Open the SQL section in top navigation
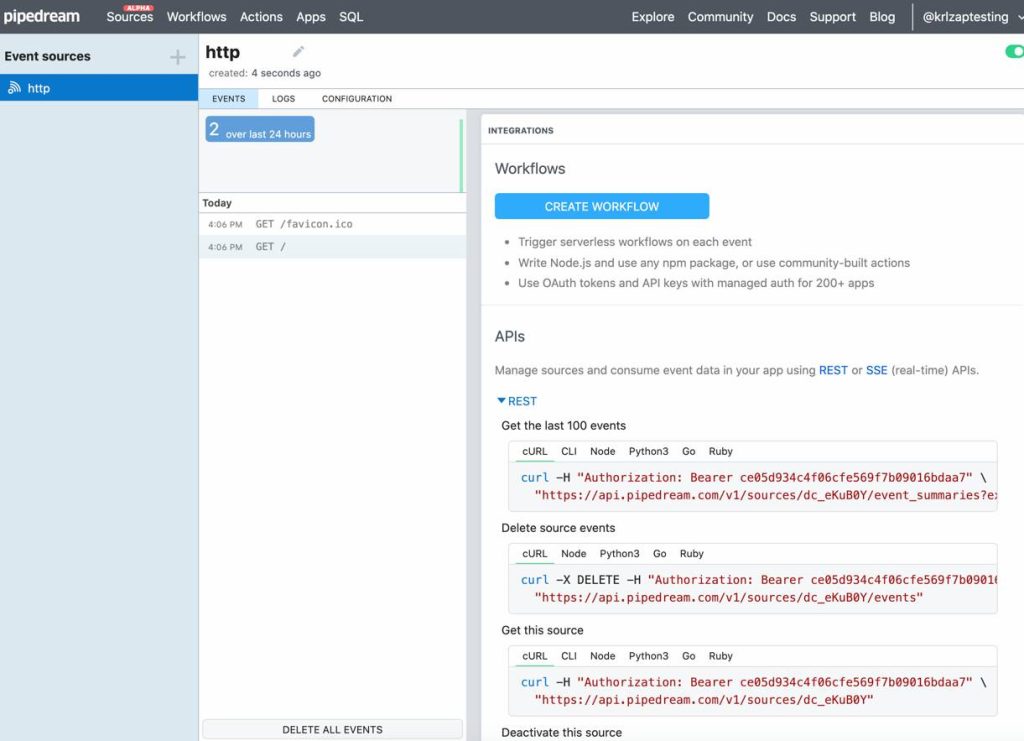The image size is (1024, 741). 350,17
